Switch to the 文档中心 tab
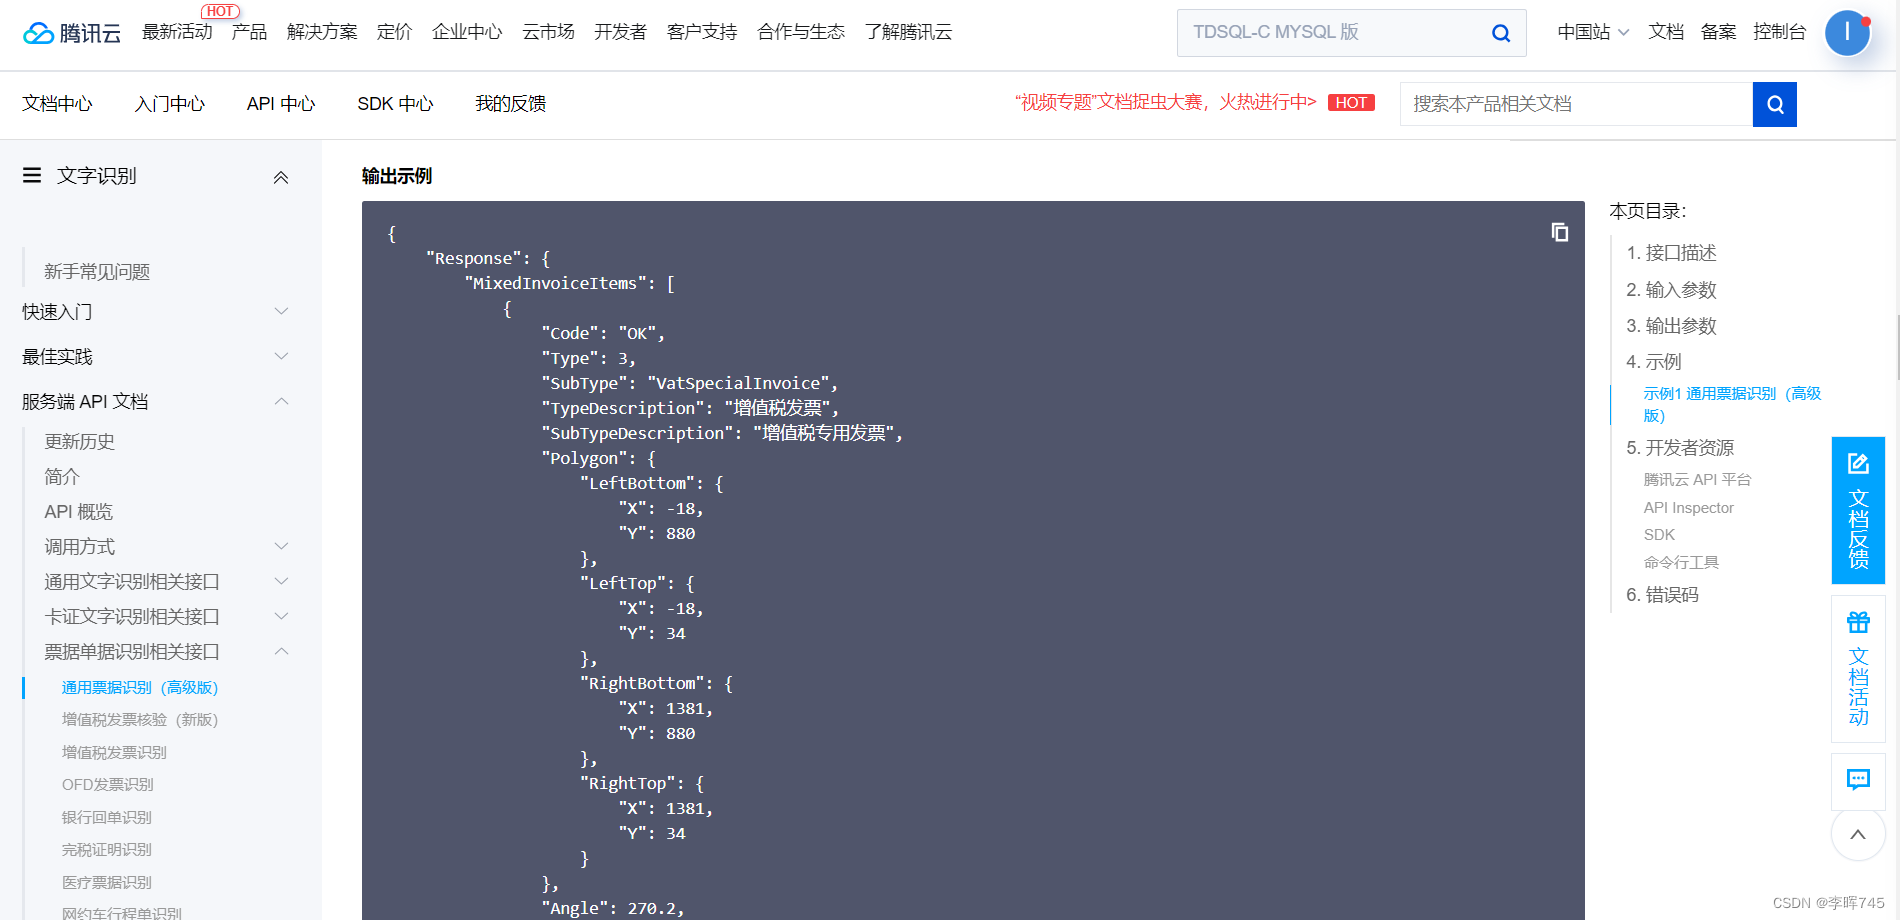The height and width of the screenshot is (920, 1900). point(57,104)
